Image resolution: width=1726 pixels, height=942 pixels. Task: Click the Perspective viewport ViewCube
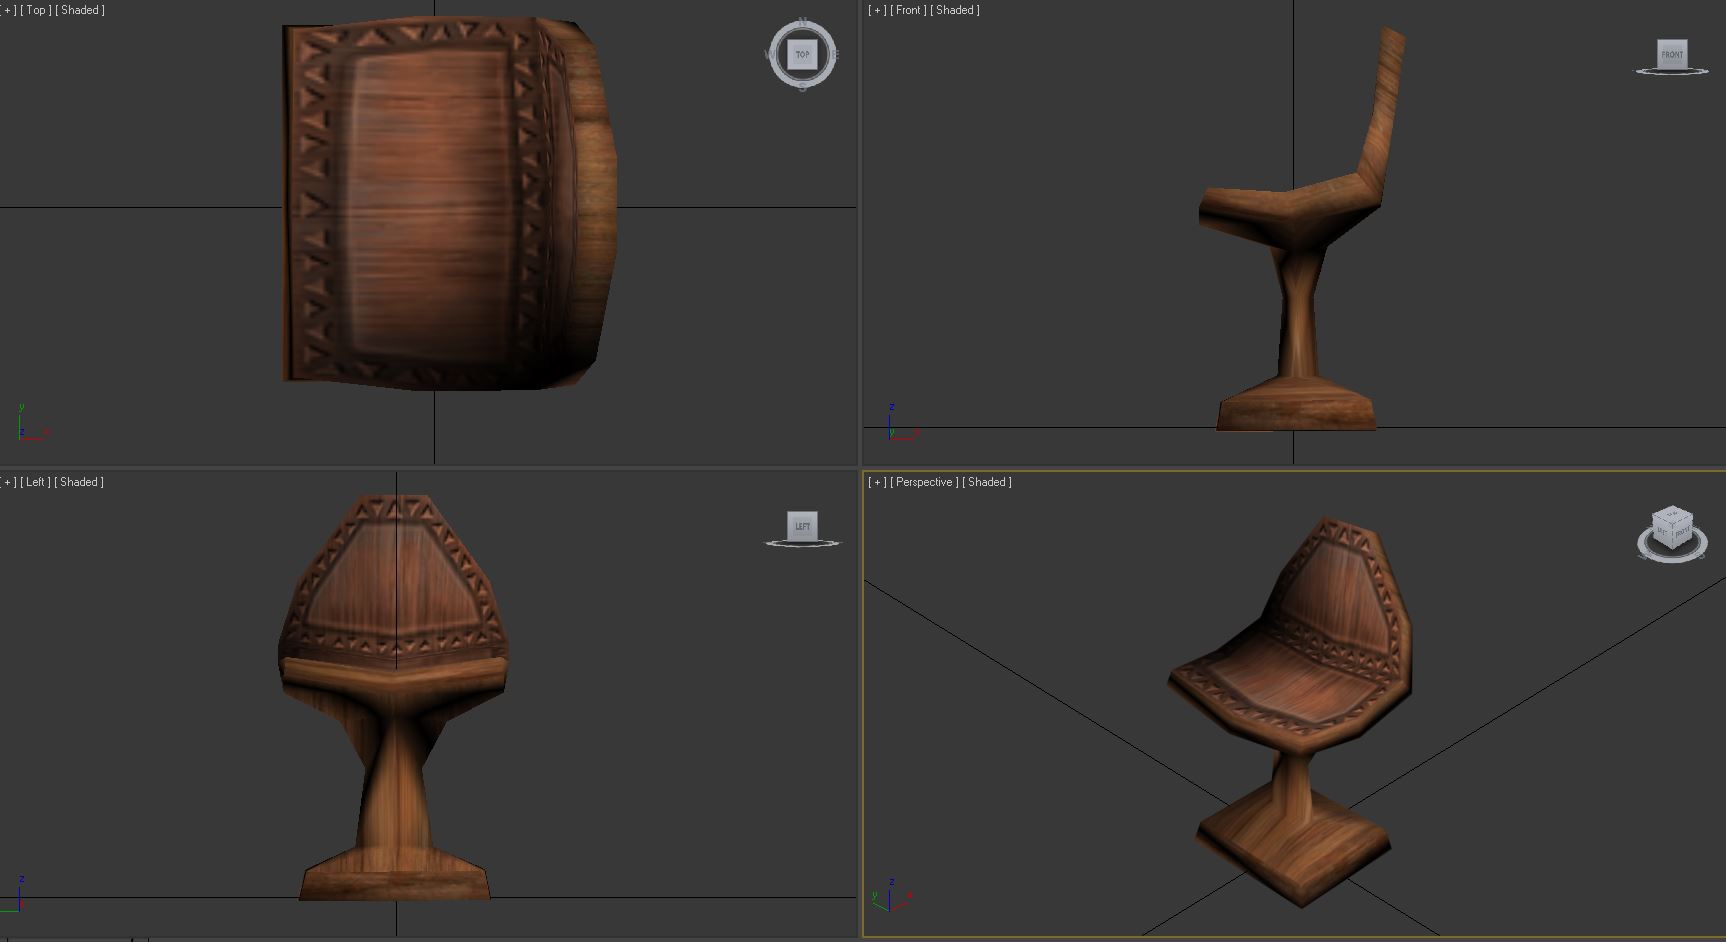1672,527
